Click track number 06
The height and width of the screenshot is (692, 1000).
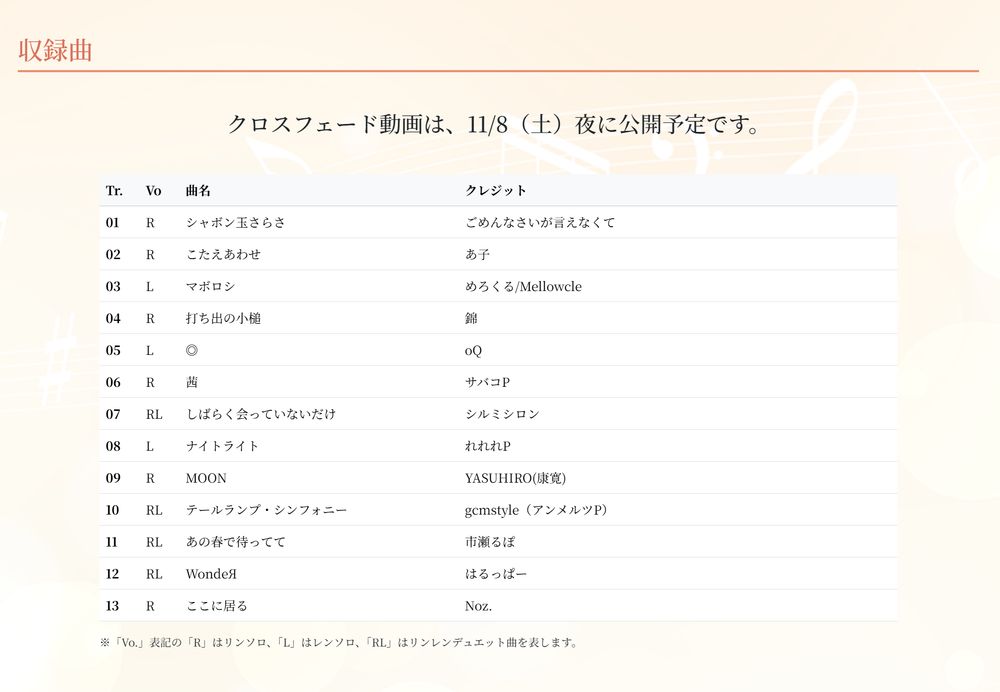click(113, 382)
